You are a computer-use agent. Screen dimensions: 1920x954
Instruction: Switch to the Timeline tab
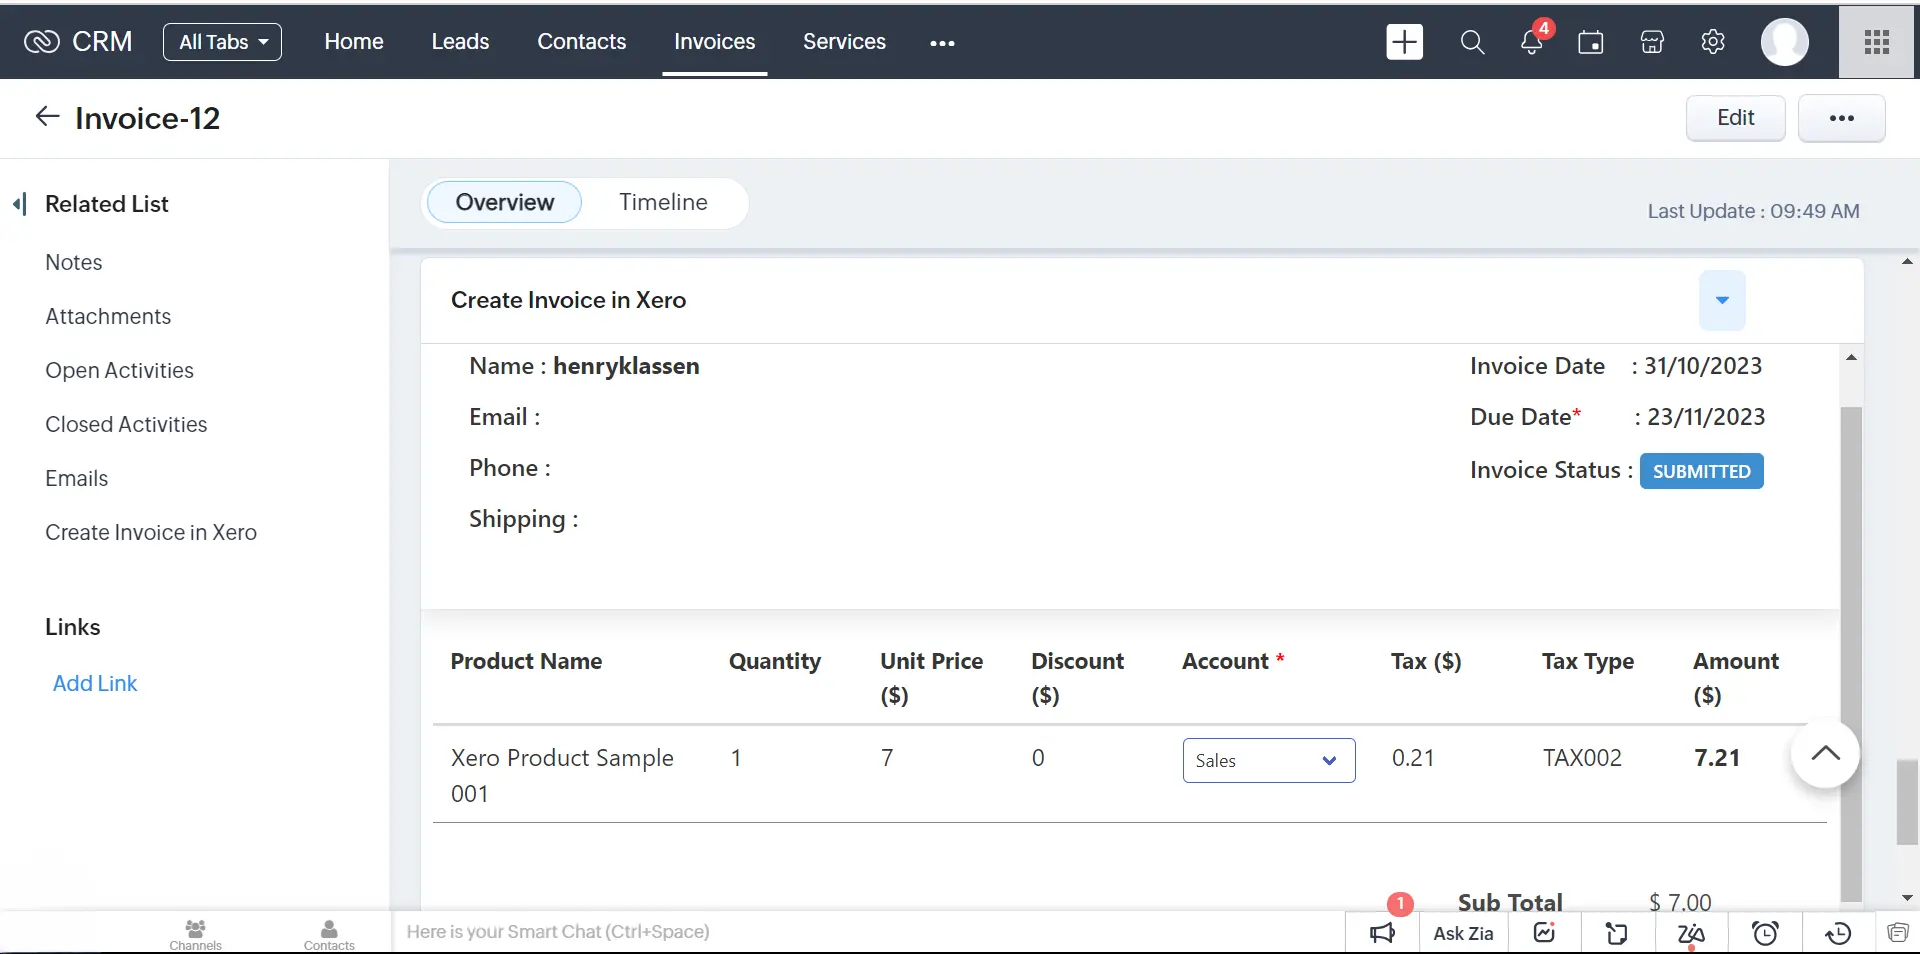[663, 202]
